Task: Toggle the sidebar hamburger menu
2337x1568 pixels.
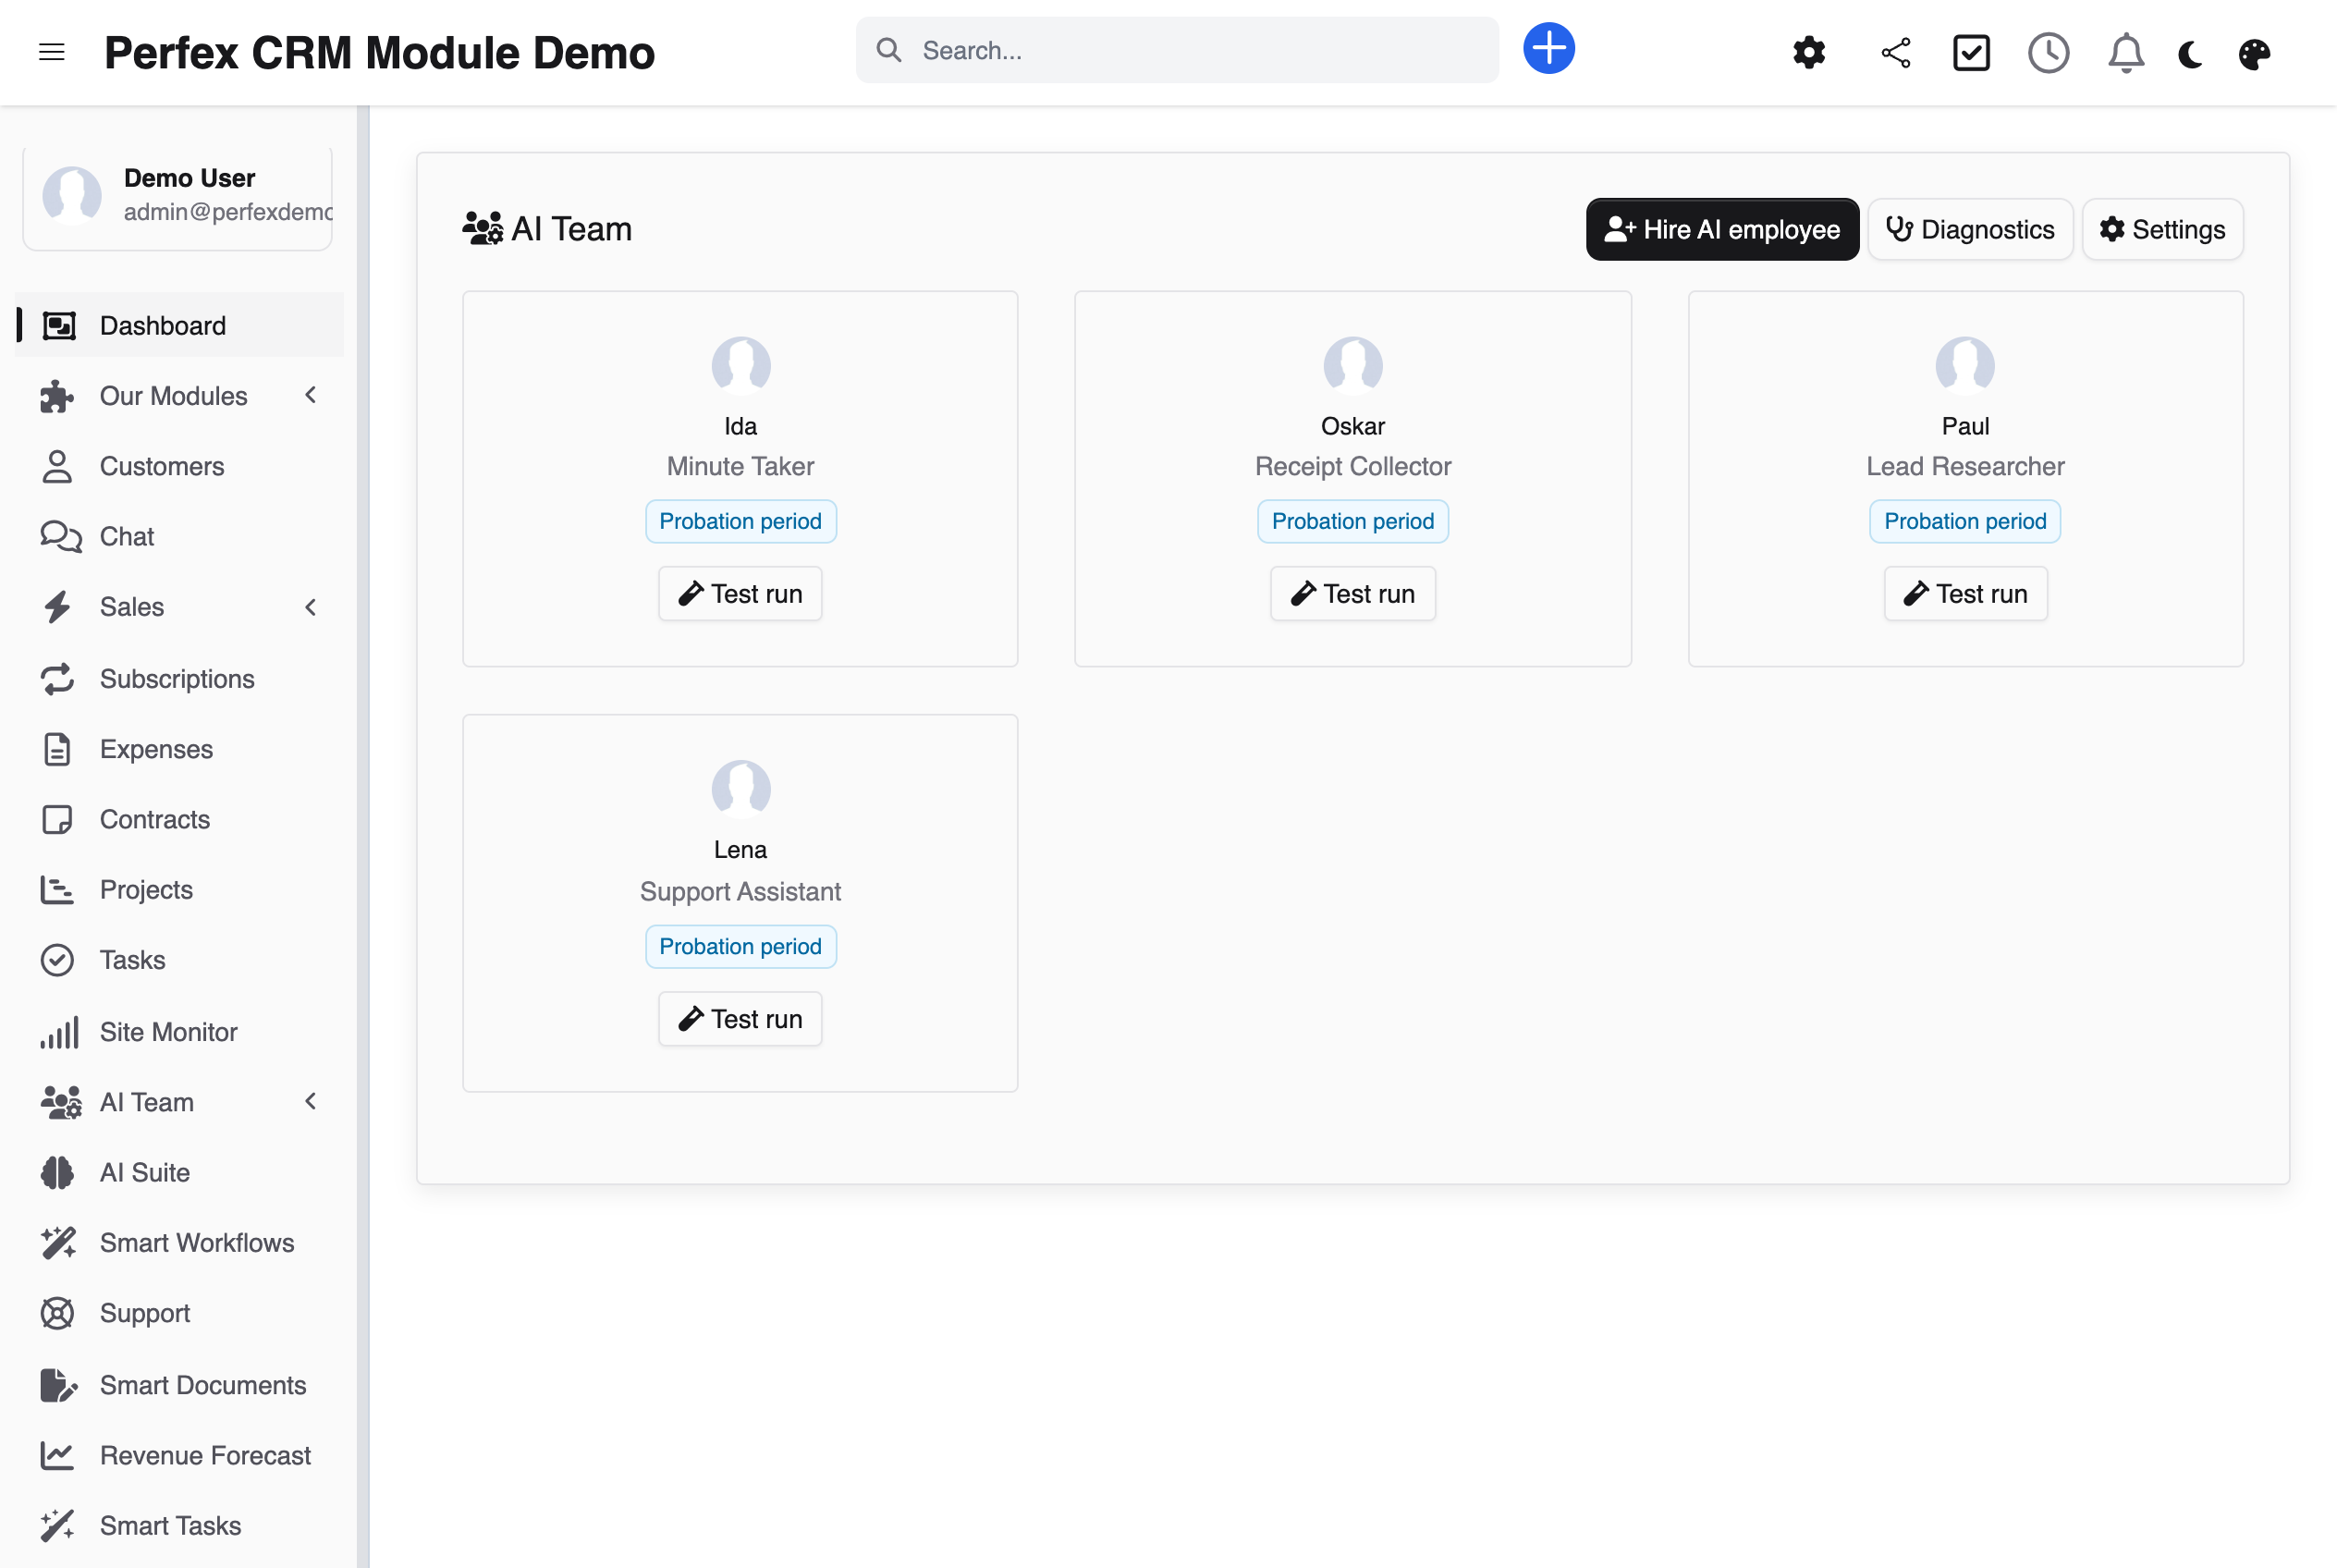Action: pos(51,52)
